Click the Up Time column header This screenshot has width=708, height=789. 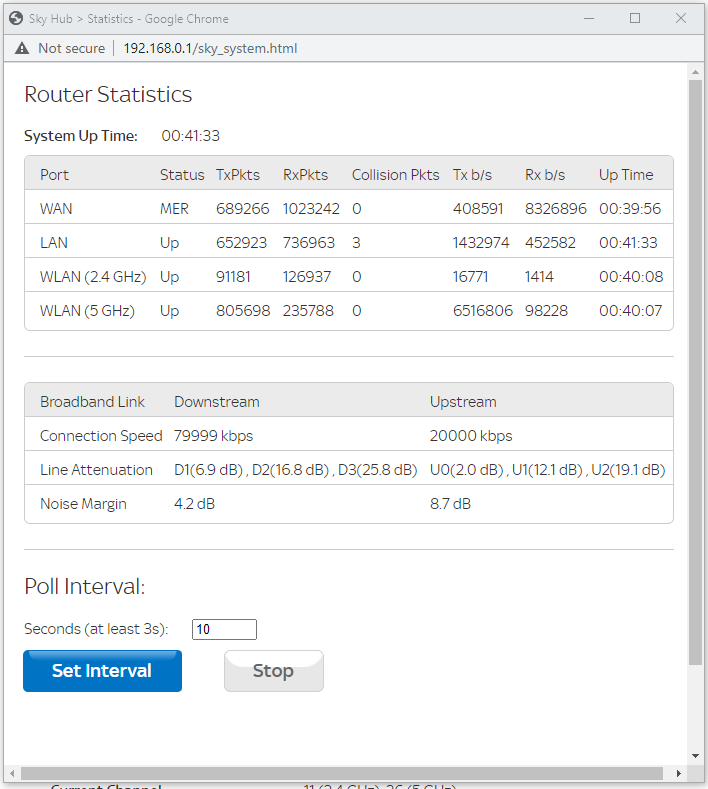[626, 175]
